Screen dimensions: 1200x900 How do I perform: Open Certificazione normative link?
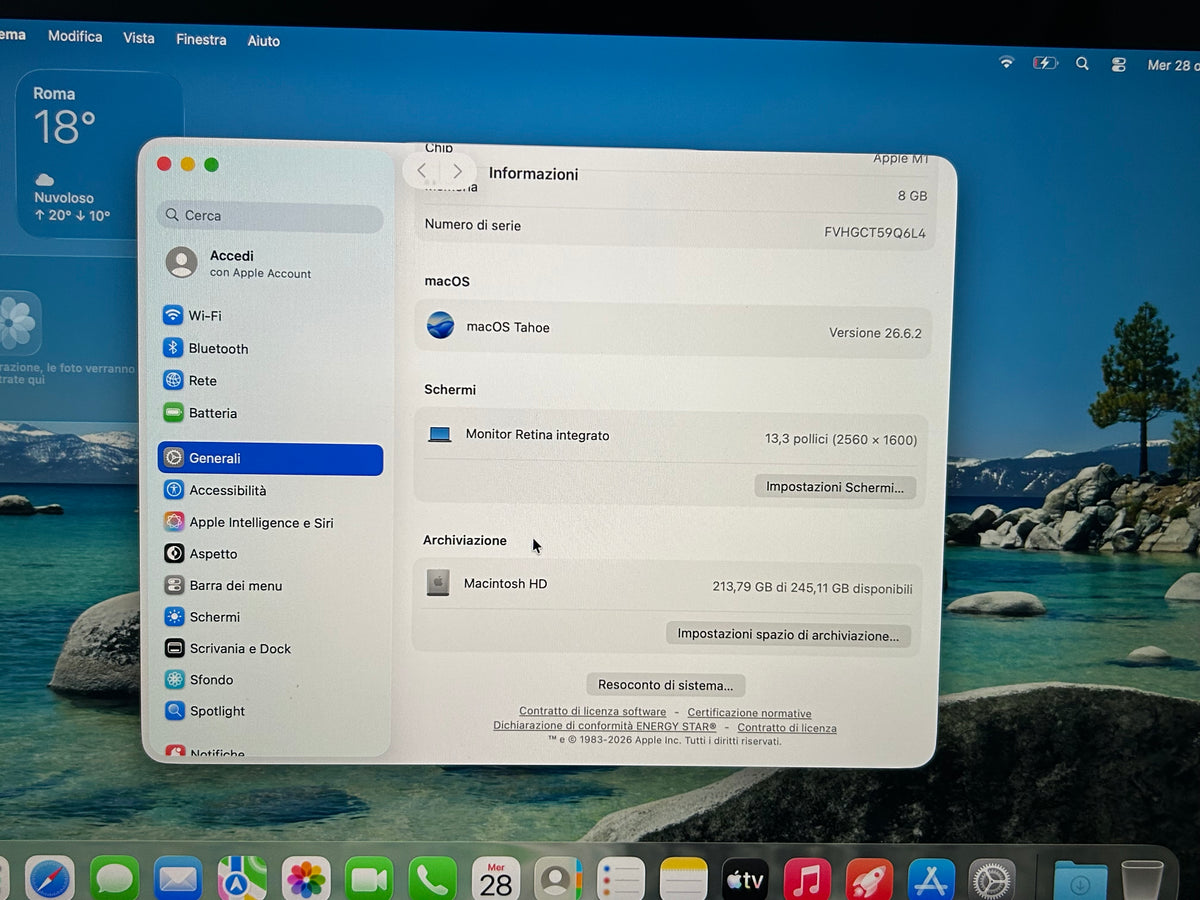[x=749, y=713]
